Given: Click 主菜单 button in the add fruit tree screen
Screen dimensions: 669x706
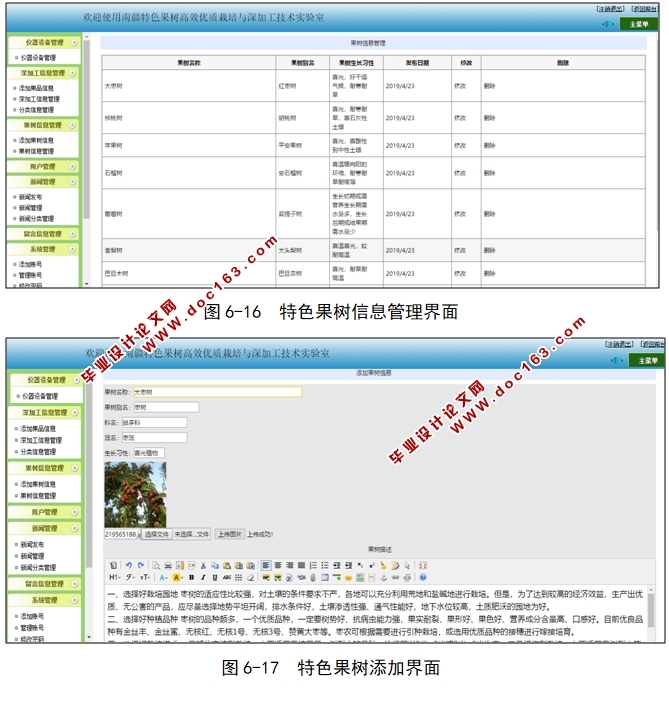Looking at the screenshot, I should (x=648, y=361).
